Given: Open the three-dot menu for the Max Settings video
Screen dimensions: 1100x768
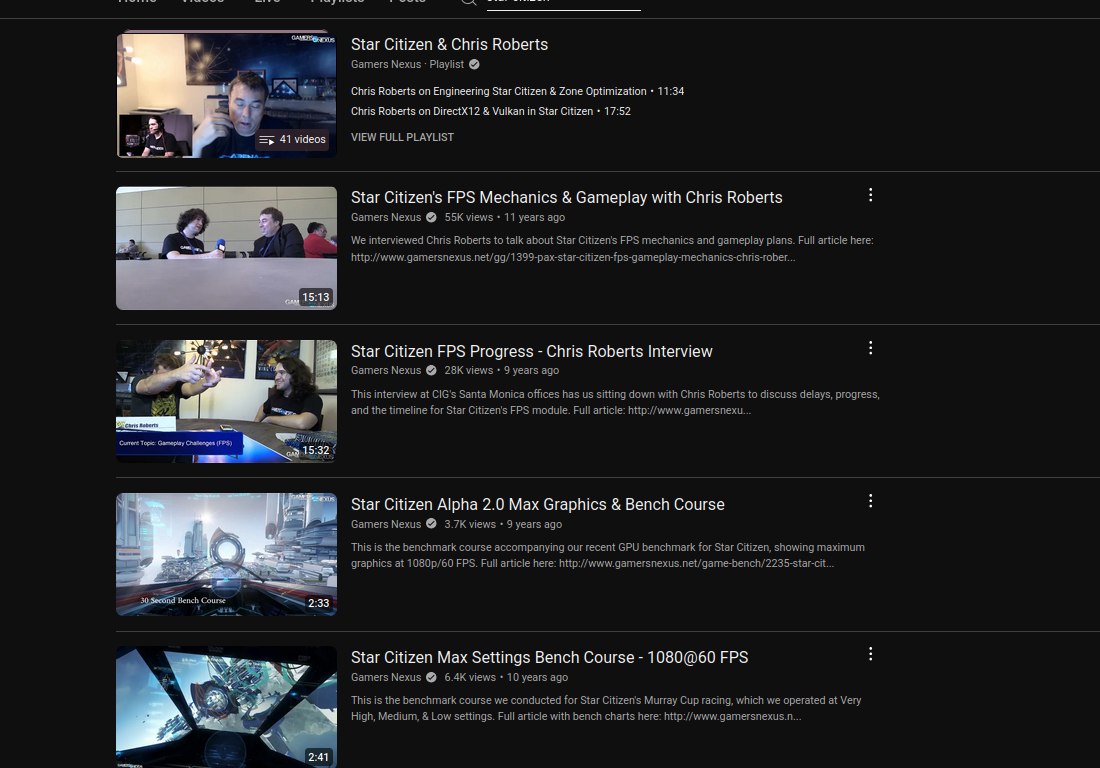Looking at the screenshot, I should 871,654.
